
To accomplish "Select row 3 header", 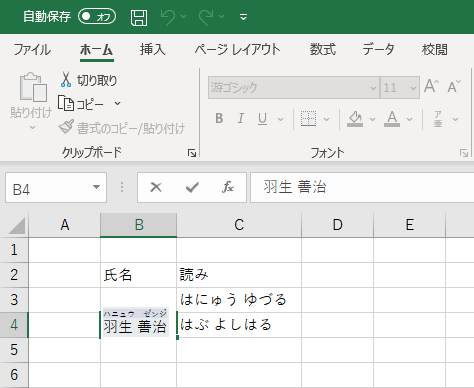I will pos(14,300).
